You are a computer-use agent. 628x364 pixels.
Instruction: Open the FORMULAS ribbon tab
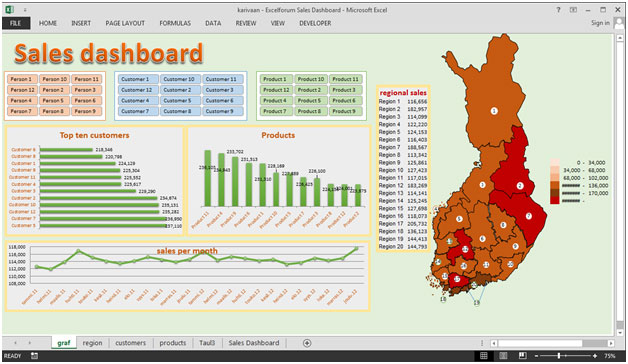tap(175, 23)
